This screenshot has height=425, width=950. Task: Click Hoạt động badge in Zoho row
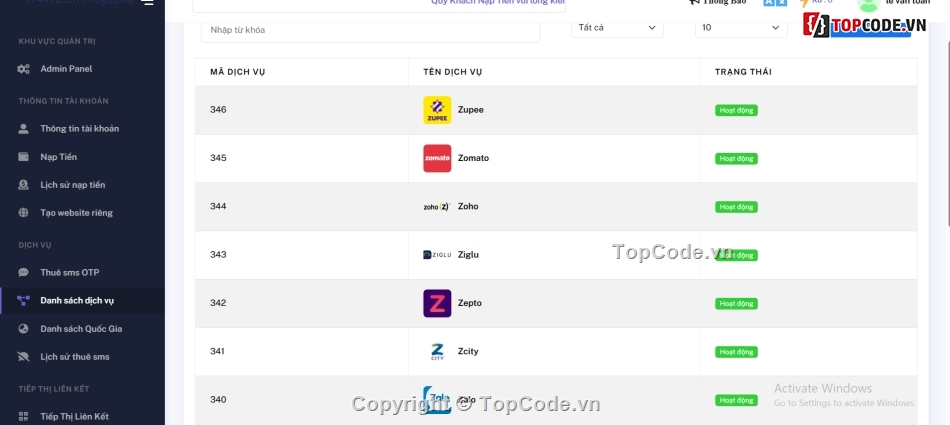(x=736, y=207)
